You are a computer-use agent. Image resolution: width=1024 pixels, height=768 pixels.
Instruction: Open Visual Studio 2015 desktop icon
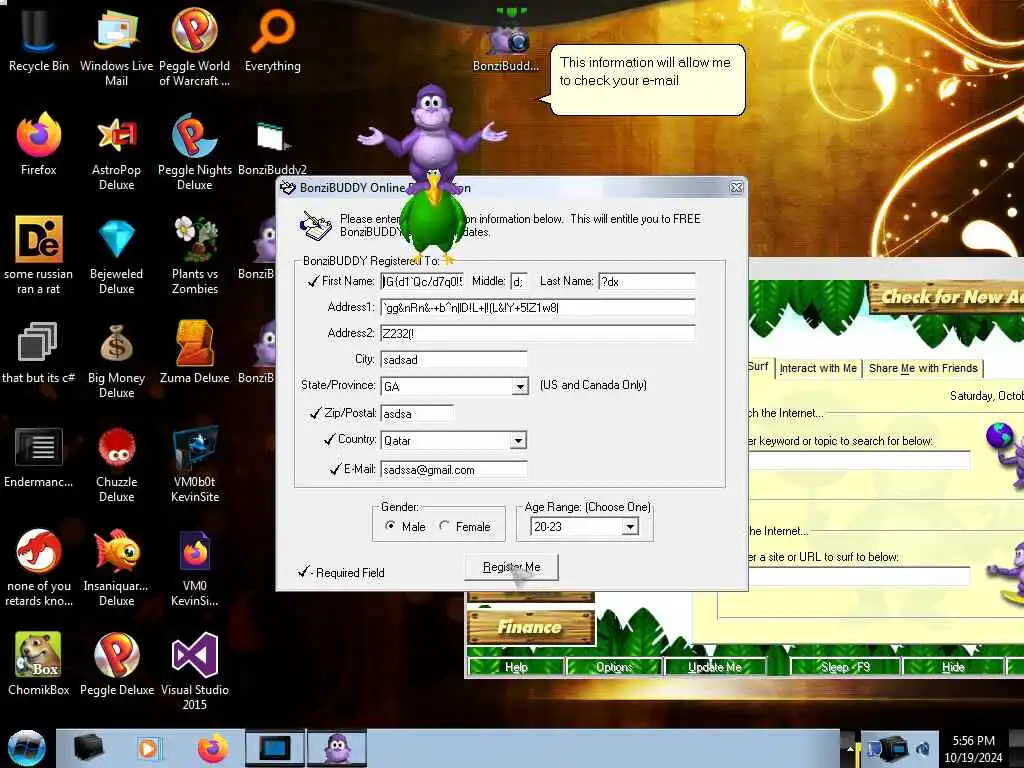click(x=195, y=671)
